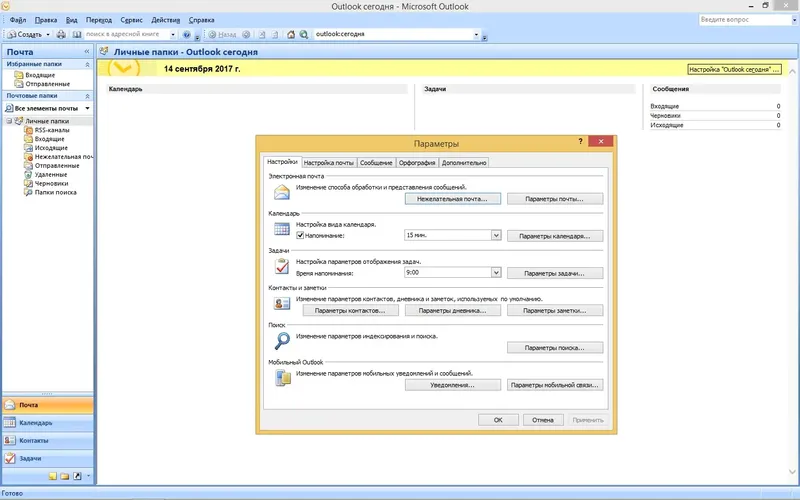Click the Создать new item button
The height and width of the screenshot is (500, 800).
point(24,34)
